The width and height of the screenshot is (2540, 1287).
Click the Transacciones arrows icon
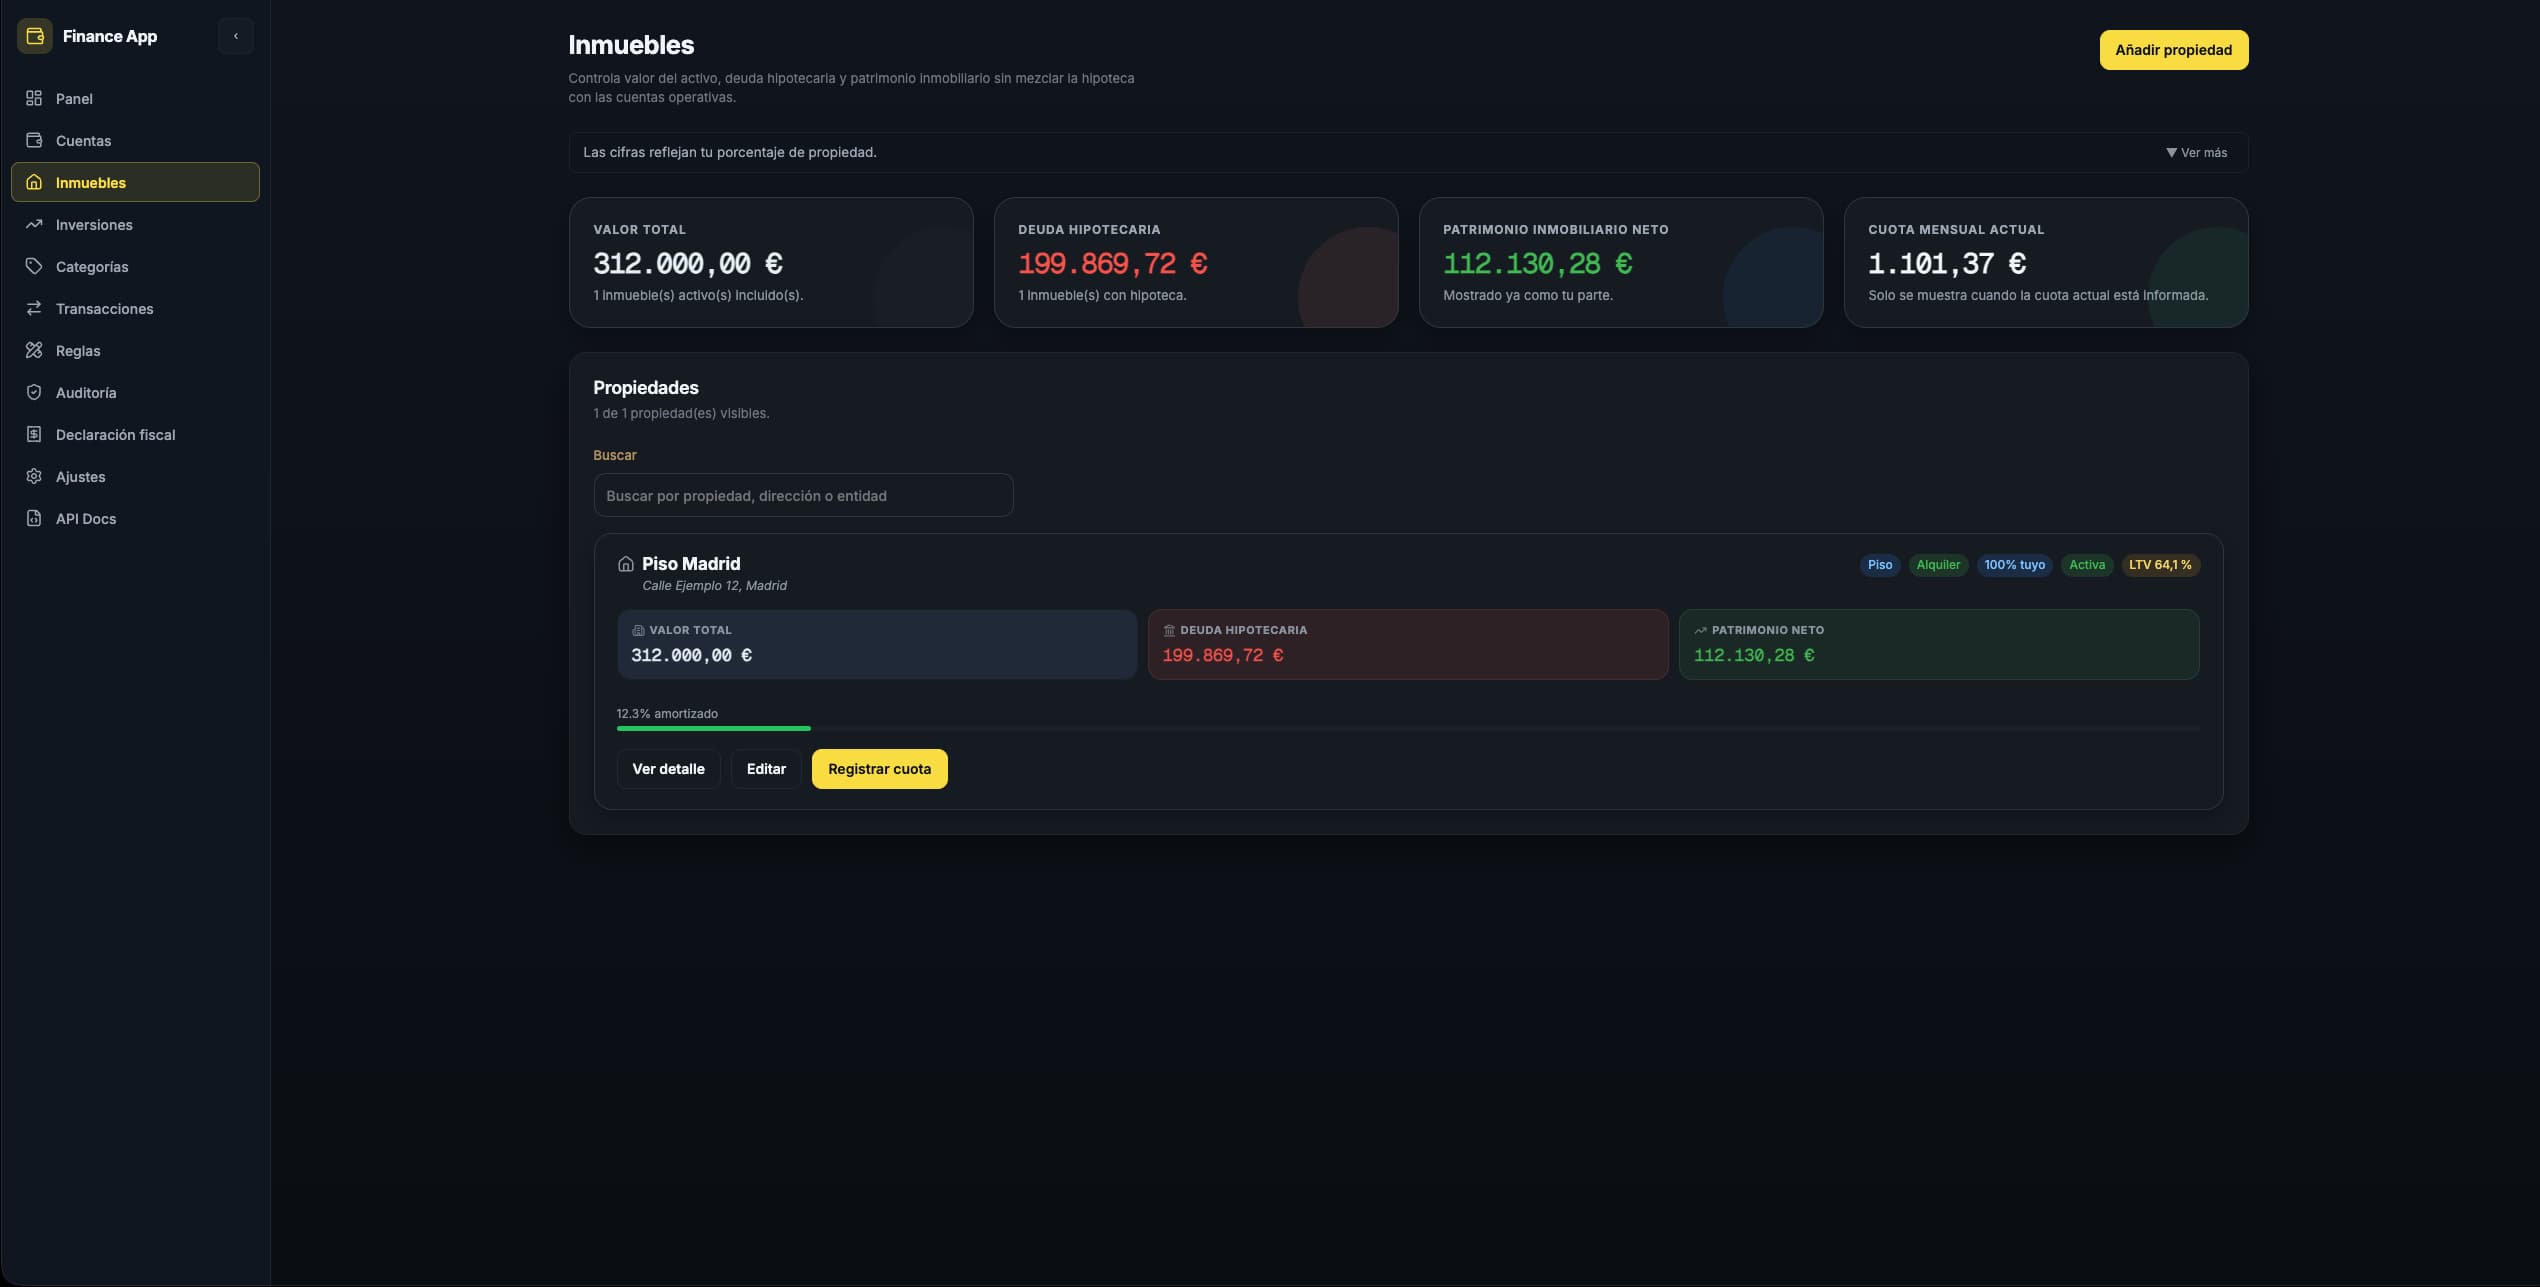(x=34, y=308)
